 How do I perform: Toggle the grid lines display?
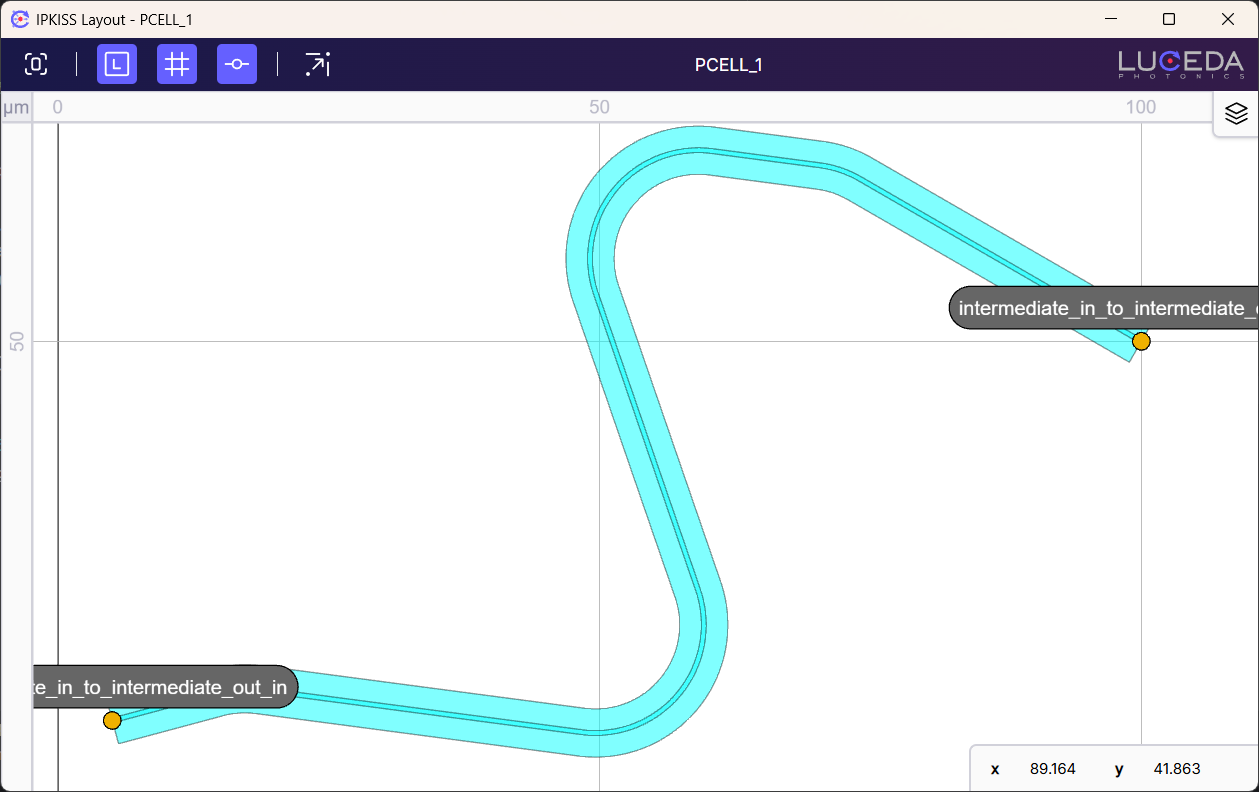tap(177, 65)
